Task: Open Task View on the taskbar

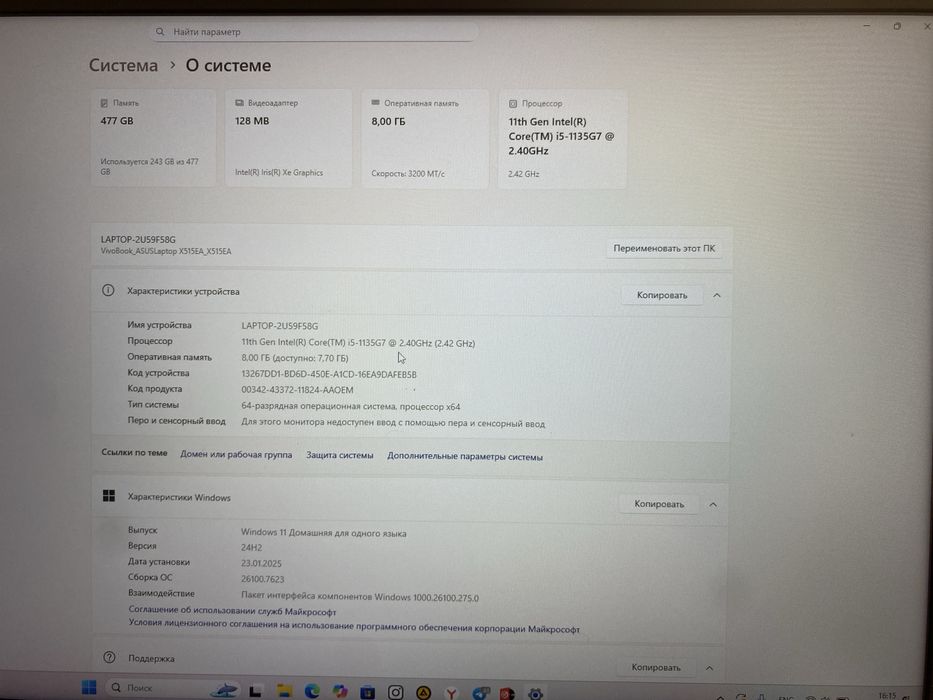Action: click(255, 691)
